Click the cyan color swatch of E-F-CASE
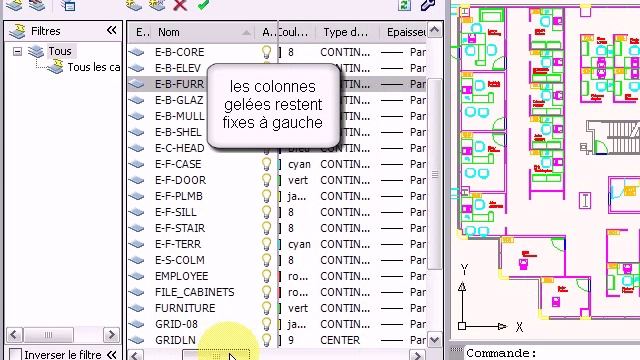The height and width of the screenshot is (360, 640). click(280, 164)
